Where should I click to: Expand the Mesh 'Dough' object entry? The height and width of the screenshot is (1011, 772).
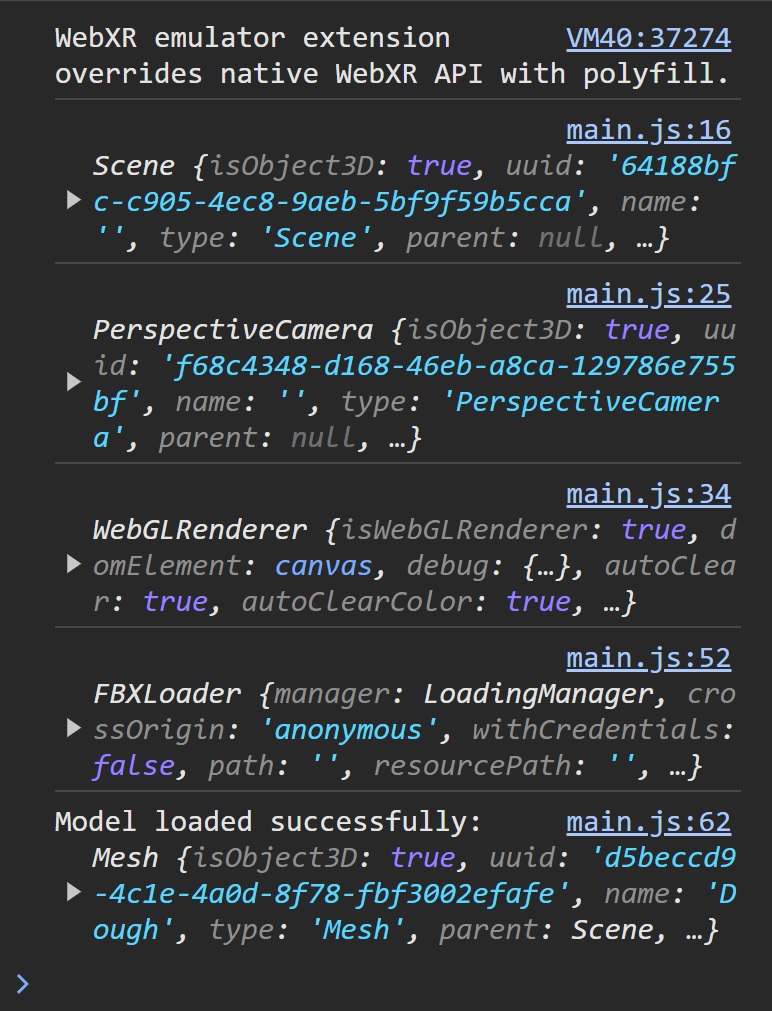[x=74, y=893]
